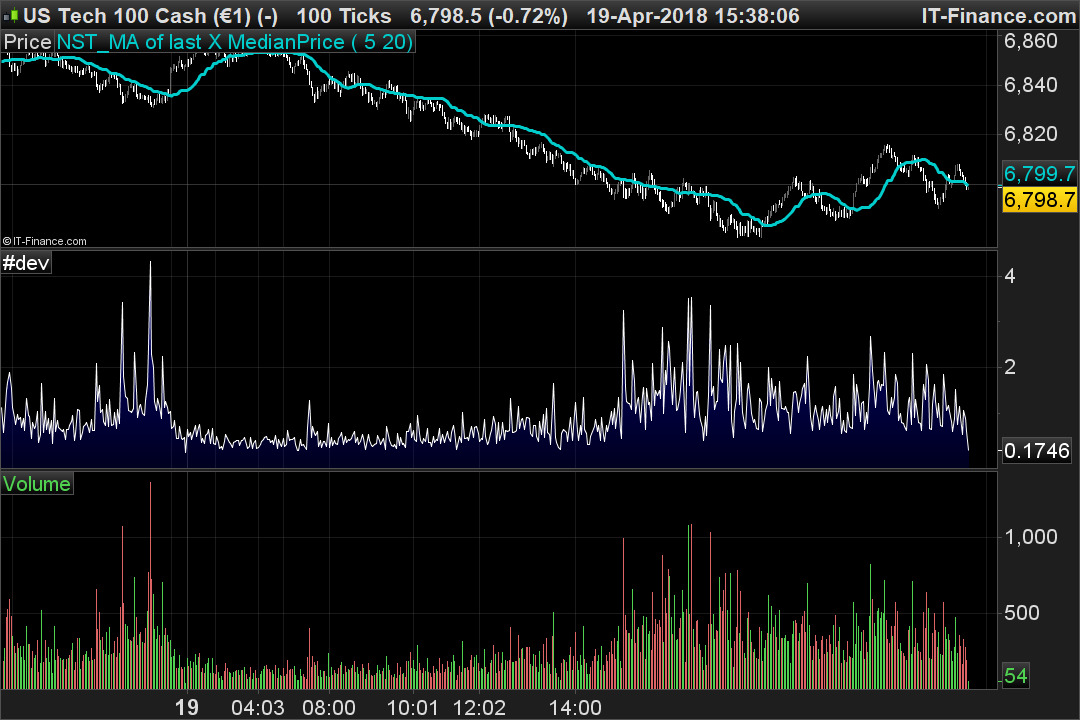Viewport: 1080px width, 720px height.
Task: Click the 14:00 label on the time axis
Action: (x=575, y=707)
